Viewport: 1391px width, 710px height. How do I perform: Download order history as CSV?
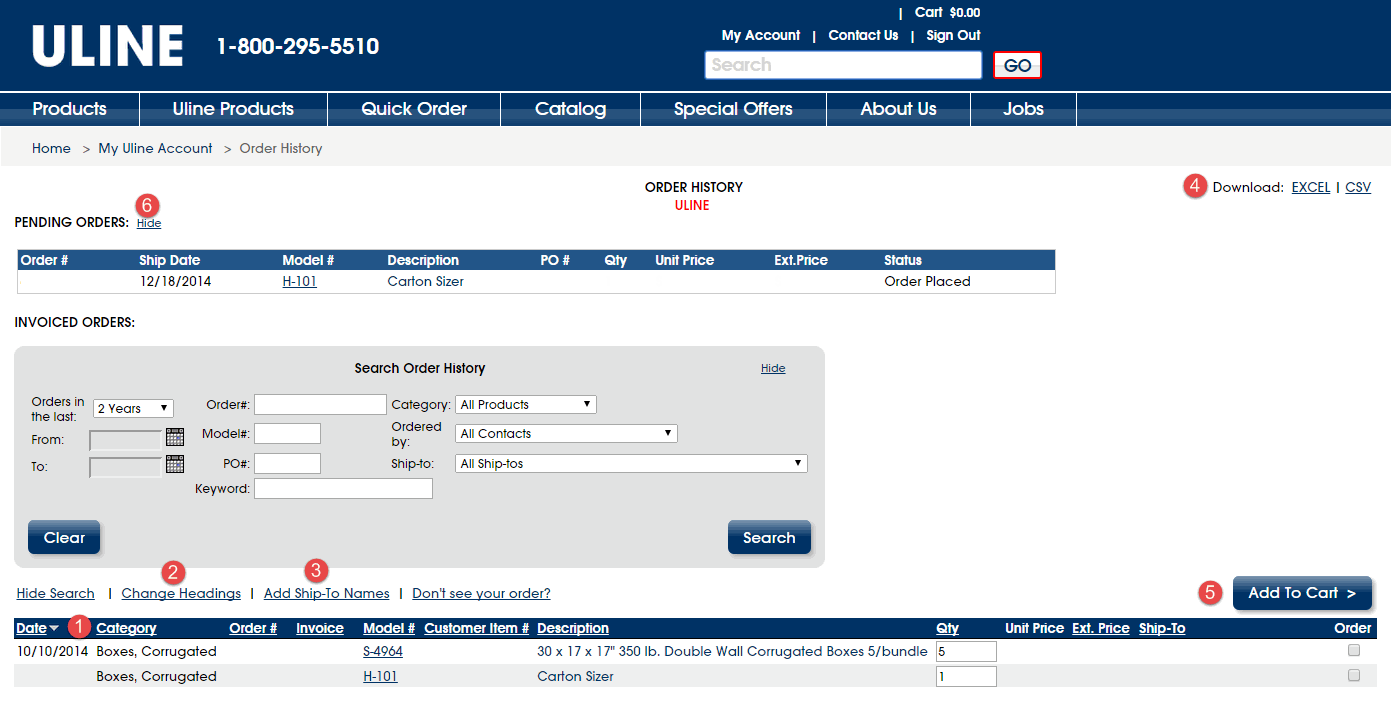click(1357, 187)
